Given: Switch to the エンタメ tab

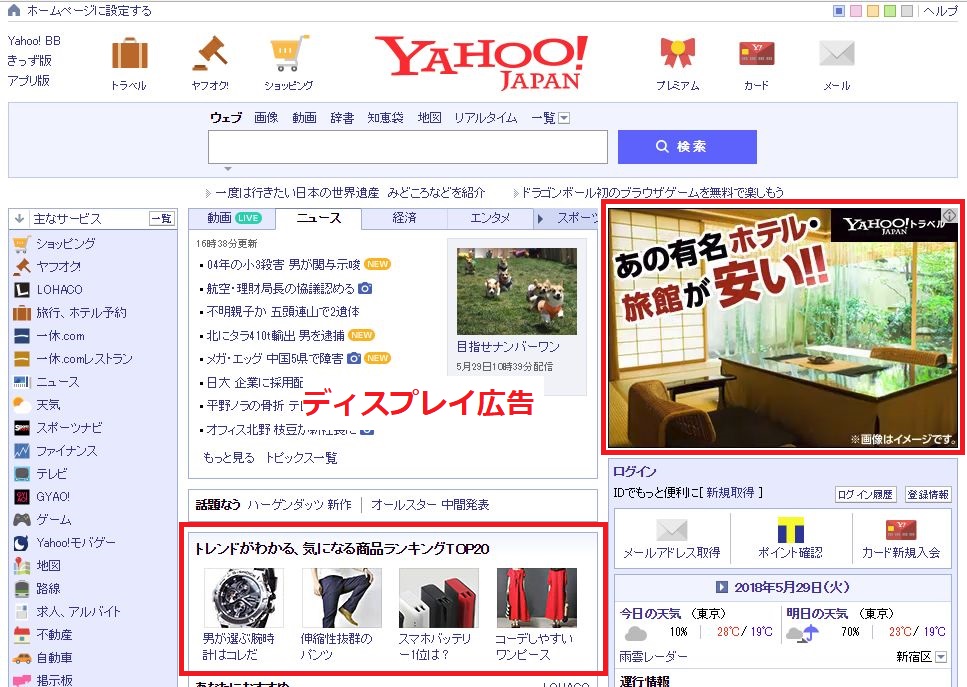Looking at the screenshot, I should (x=490, y=218).
